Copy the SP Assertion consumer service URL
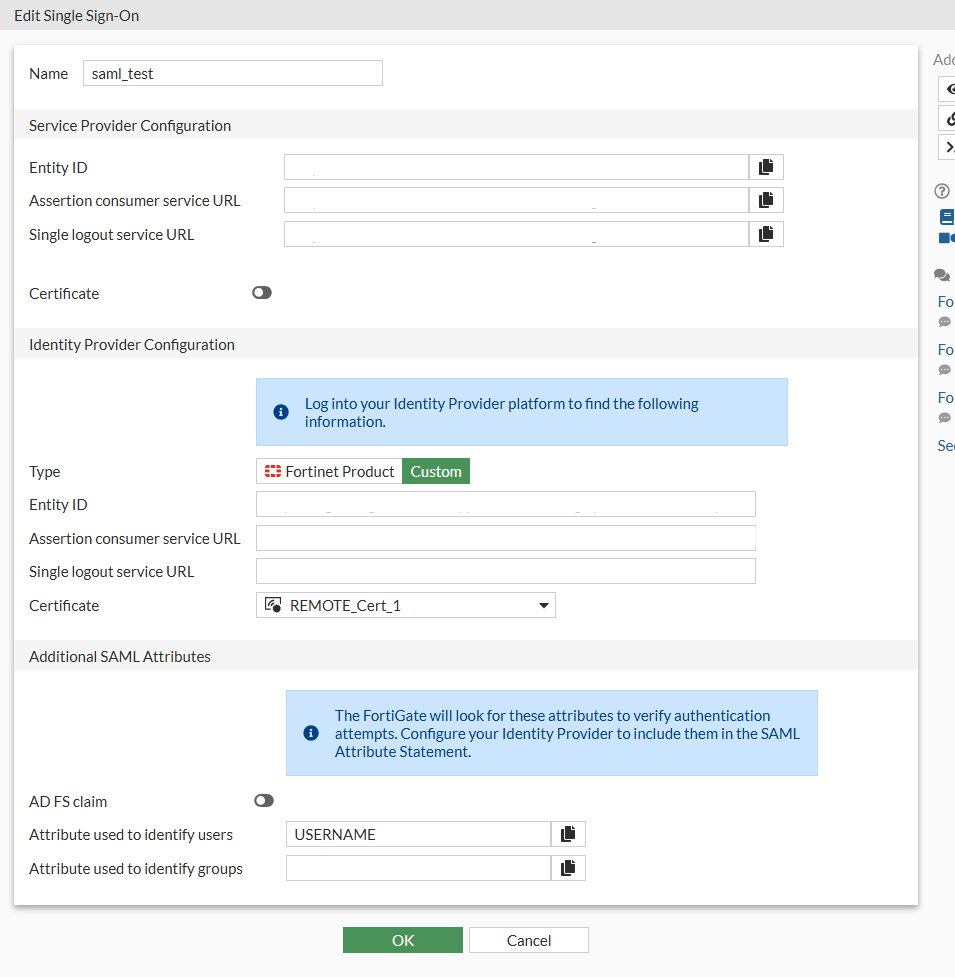955x977 pixels. (766, 200)
